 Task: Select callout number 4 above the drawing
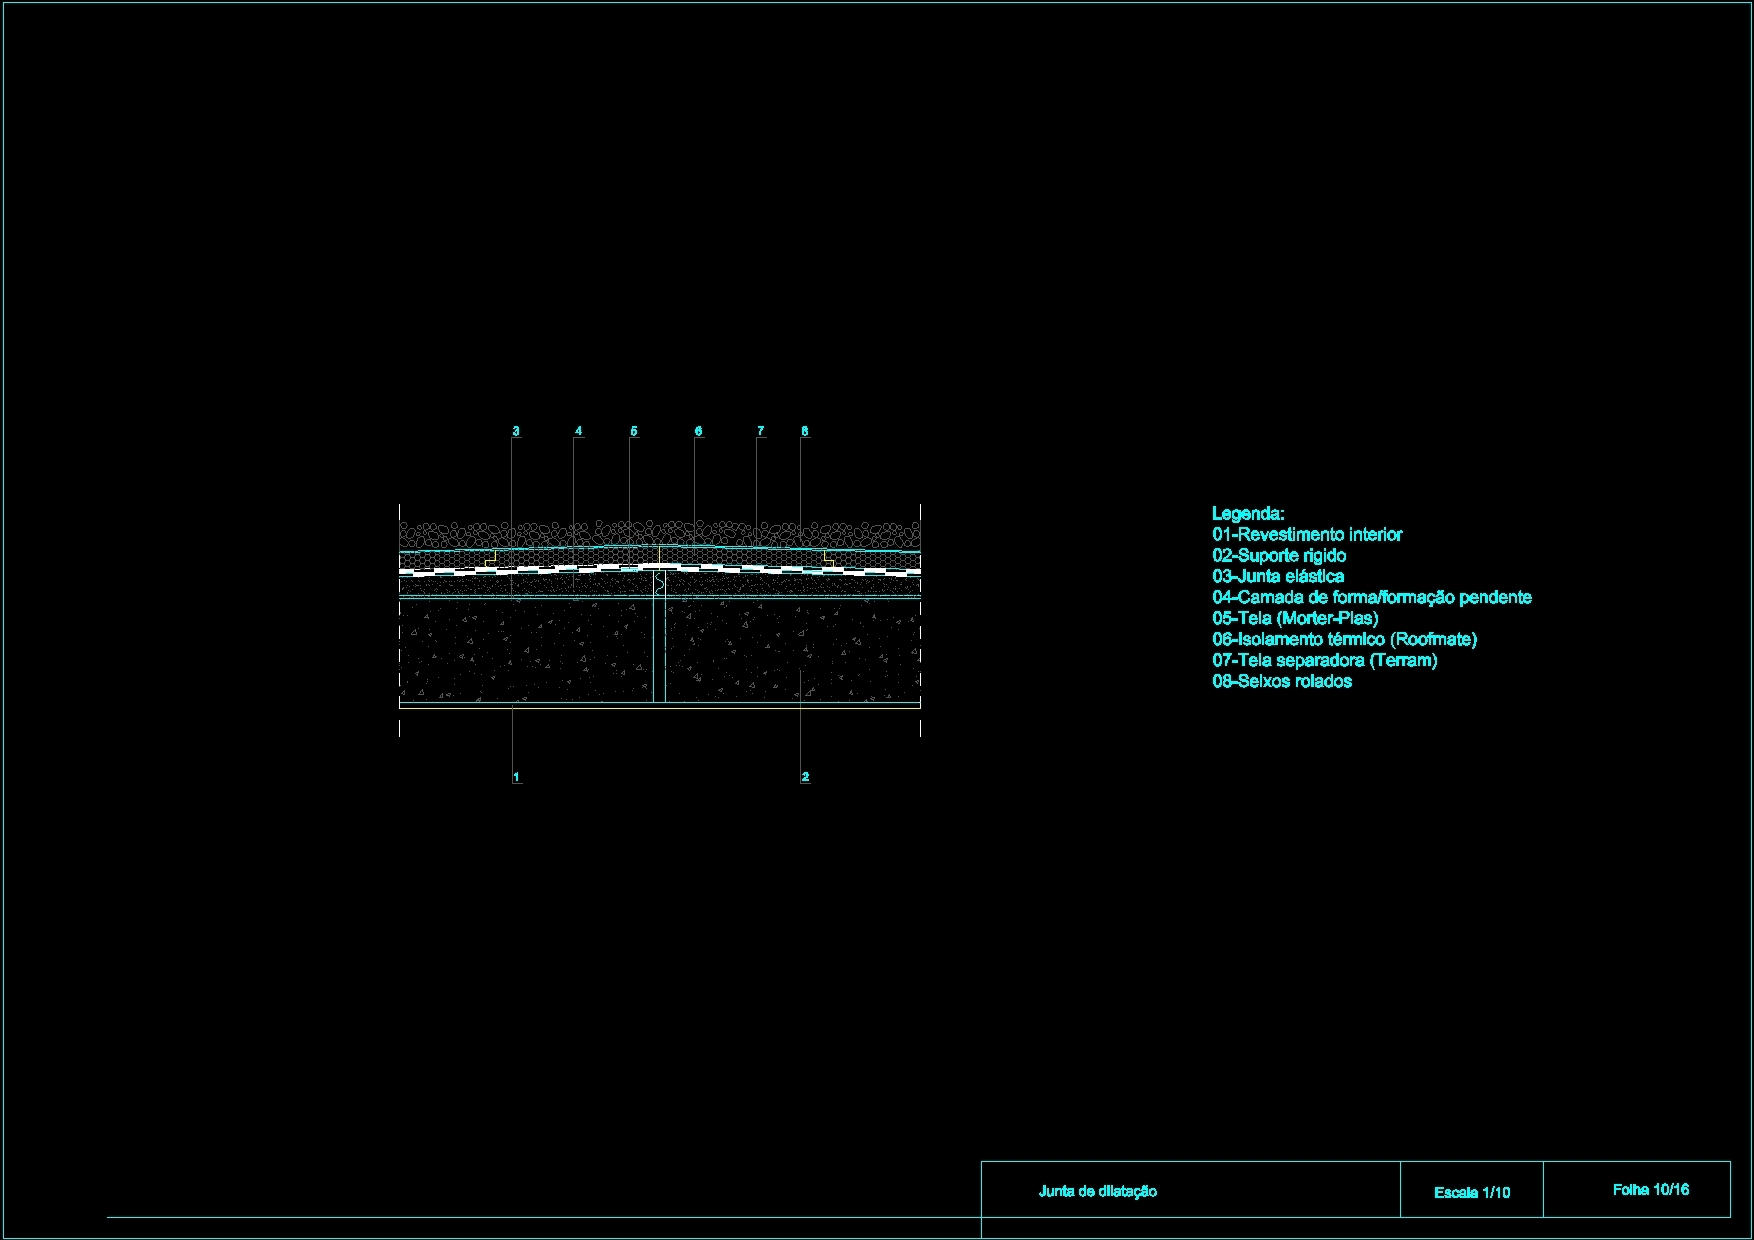click(x=578, y=430)
